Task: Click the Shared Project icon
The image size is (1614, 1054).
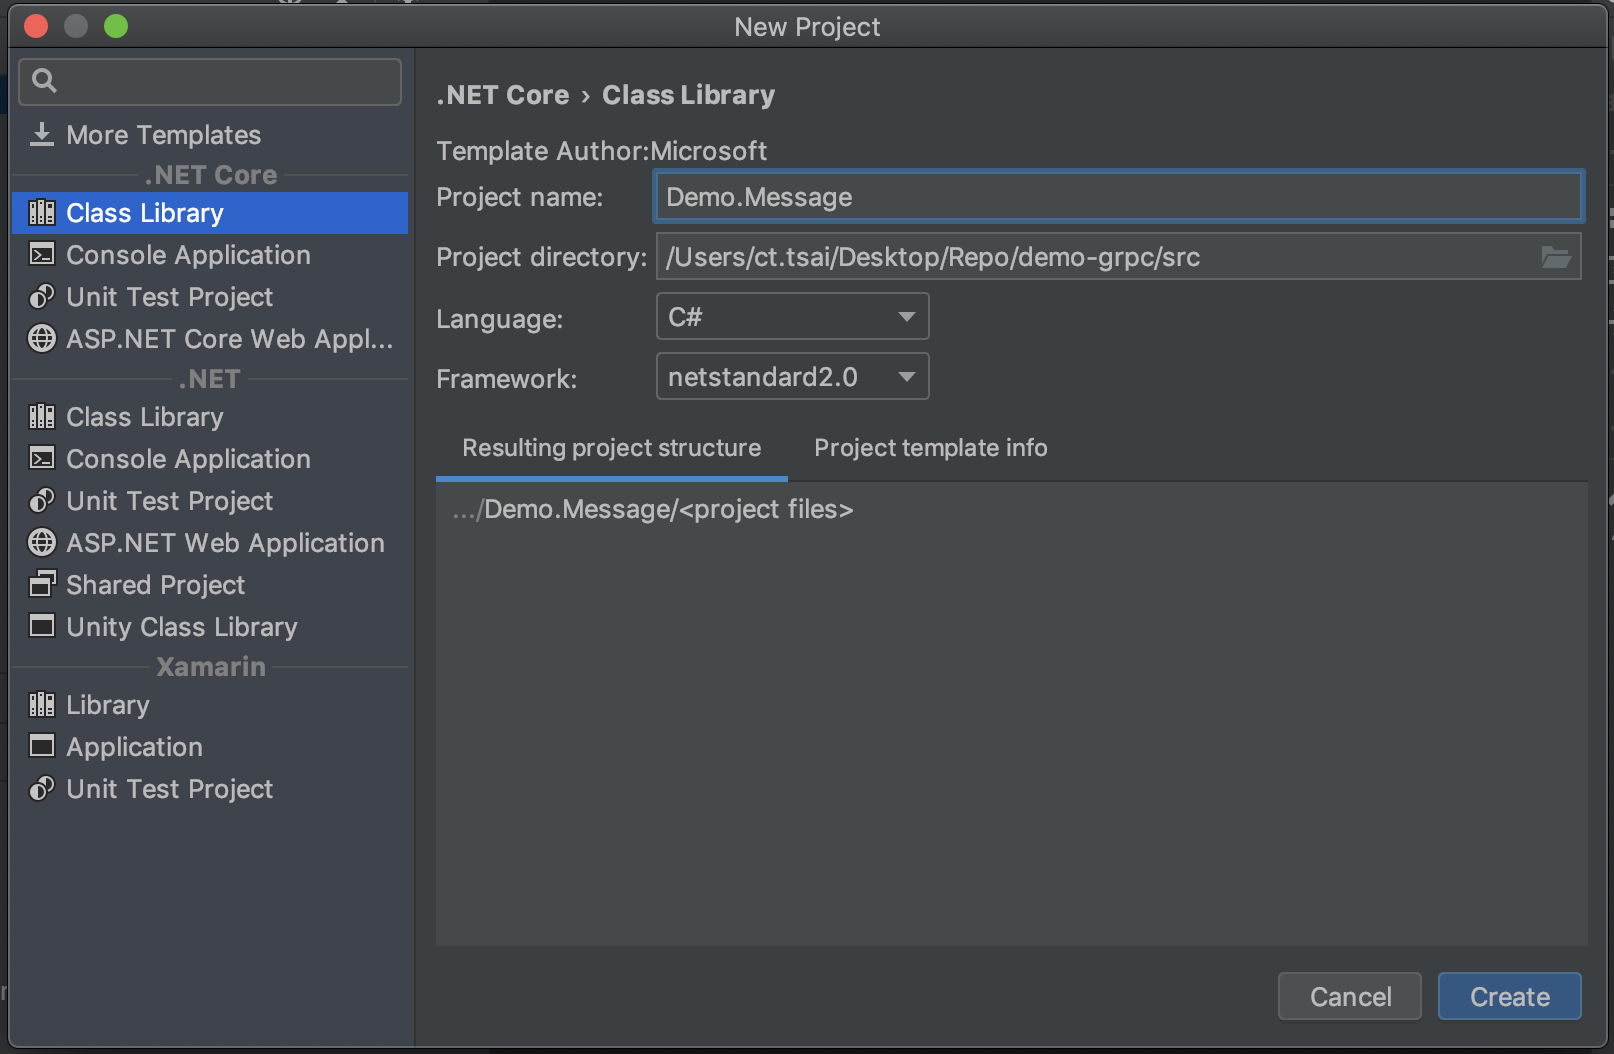Action: click(42, 584)
